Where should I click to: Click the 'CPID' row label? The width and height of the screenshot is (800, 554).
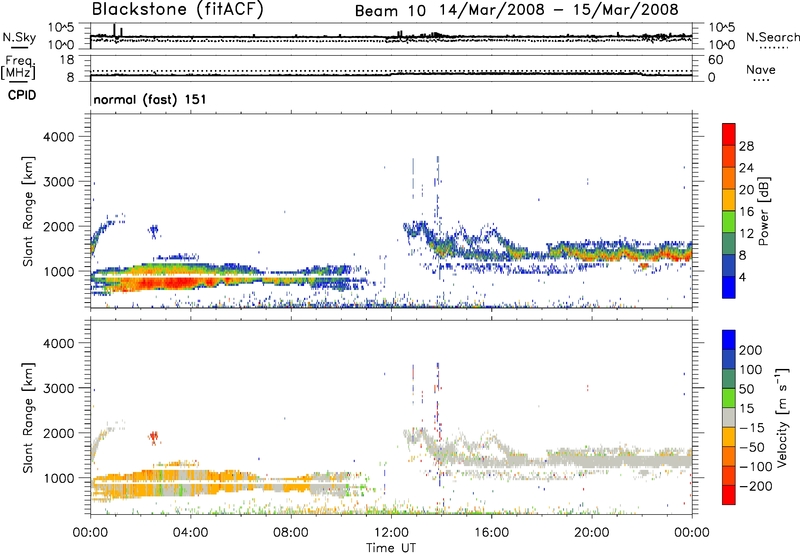pos(22,95)
